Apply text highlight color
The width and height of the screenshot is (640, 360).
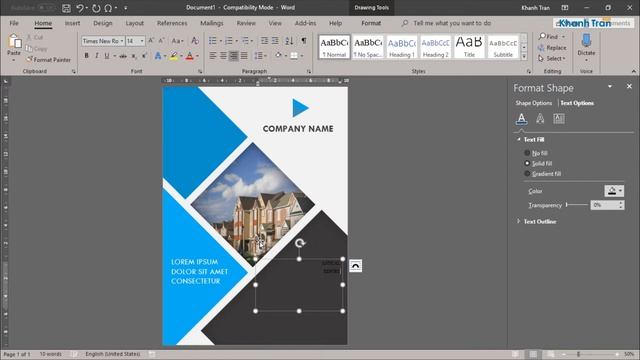(174, 56)
